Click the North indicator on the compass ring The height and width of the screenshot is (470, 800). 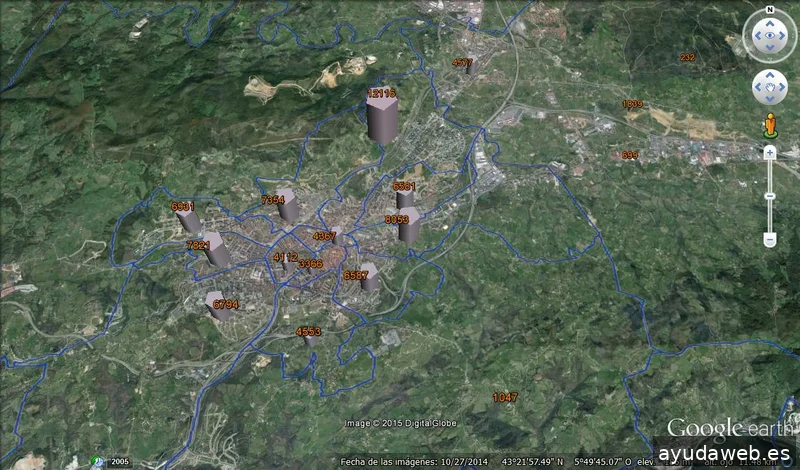(x=770, y=10)
